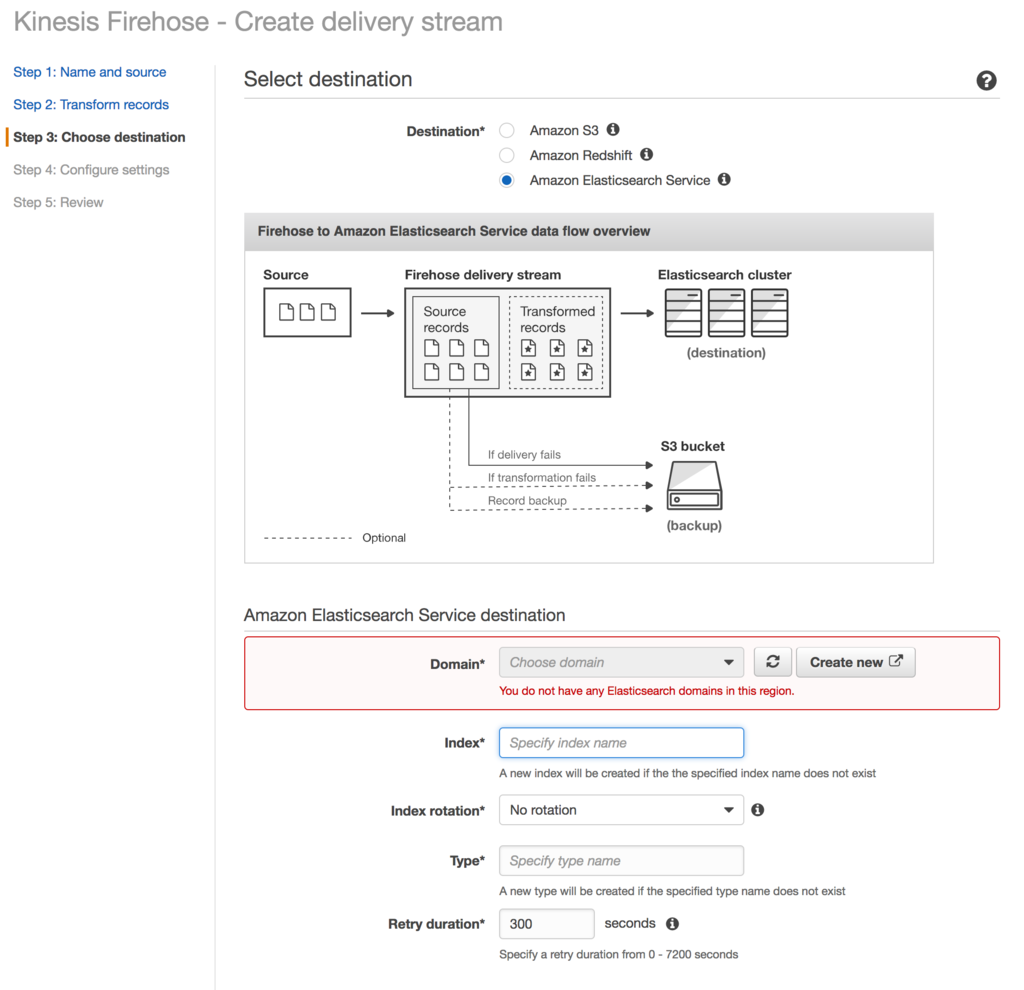This screenshot has width=1024, height=990.
Task: Select the Amazon Redshift destination radio button
Action: (507, 155)
